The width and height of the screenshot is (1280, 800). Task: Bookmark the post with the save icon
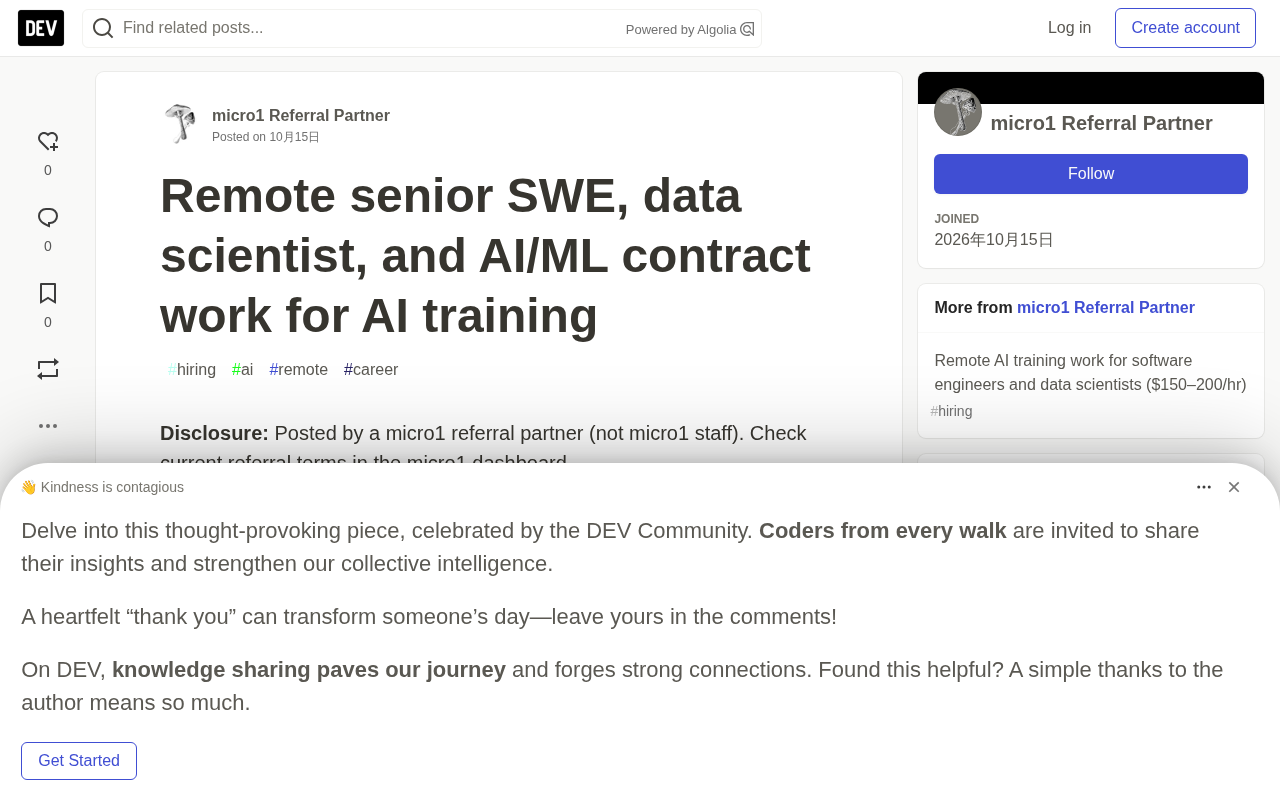[48, 293]
